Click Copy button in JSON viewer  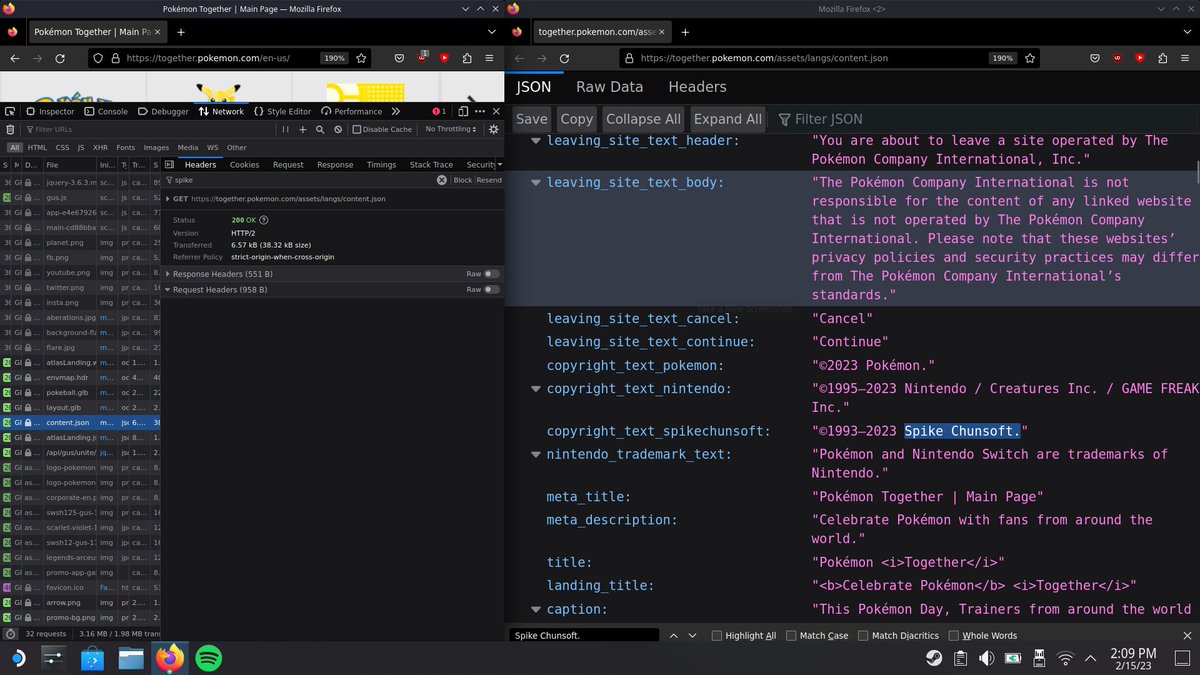[x=576, y=119]
